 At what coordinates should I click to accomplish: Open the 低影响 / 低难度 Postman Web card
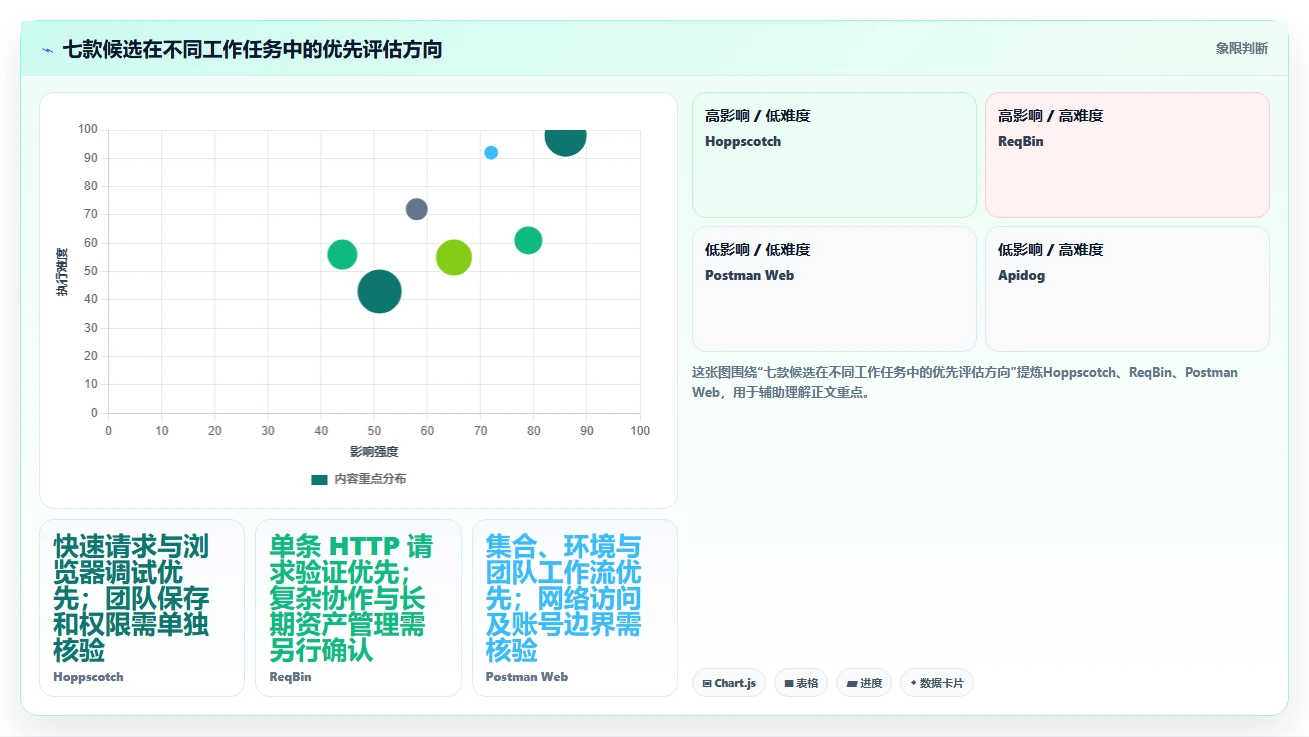834,289
